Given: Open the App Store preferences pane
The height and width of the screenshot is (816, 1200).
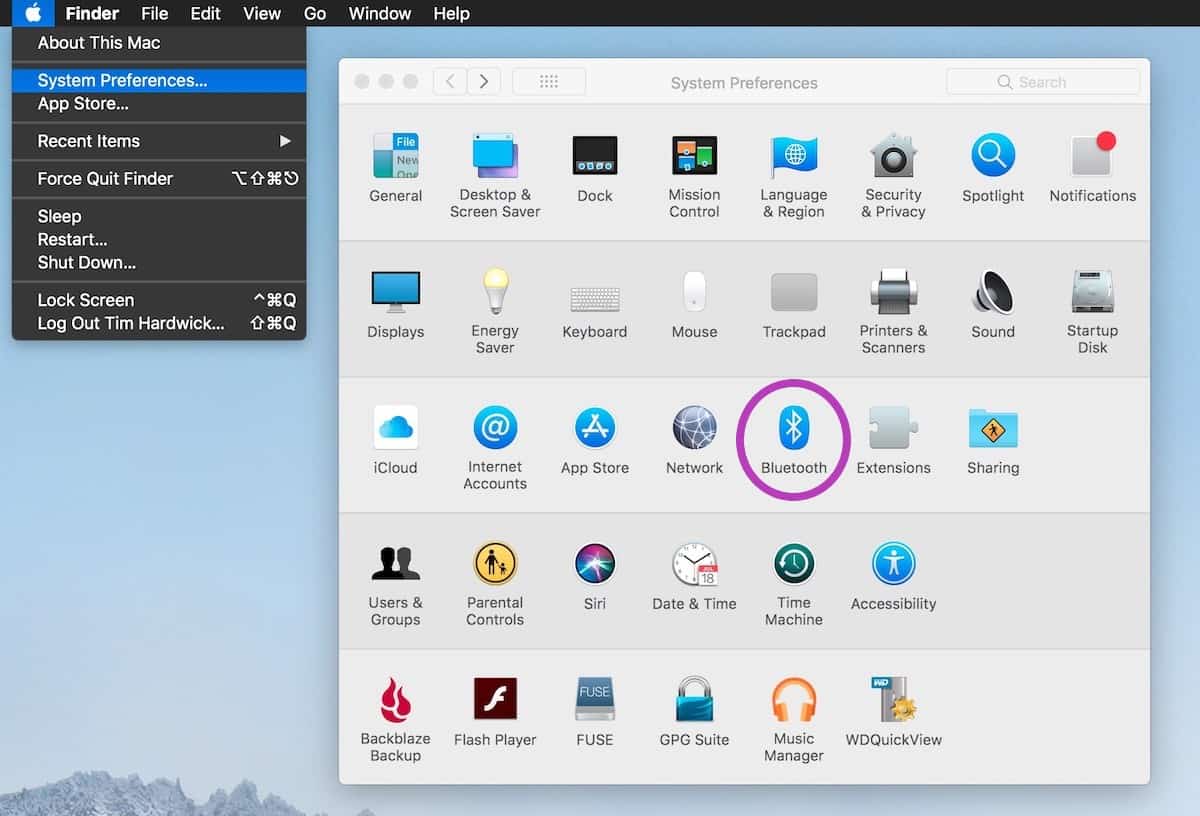Looking at the screenshot, I should pos(595,440).
